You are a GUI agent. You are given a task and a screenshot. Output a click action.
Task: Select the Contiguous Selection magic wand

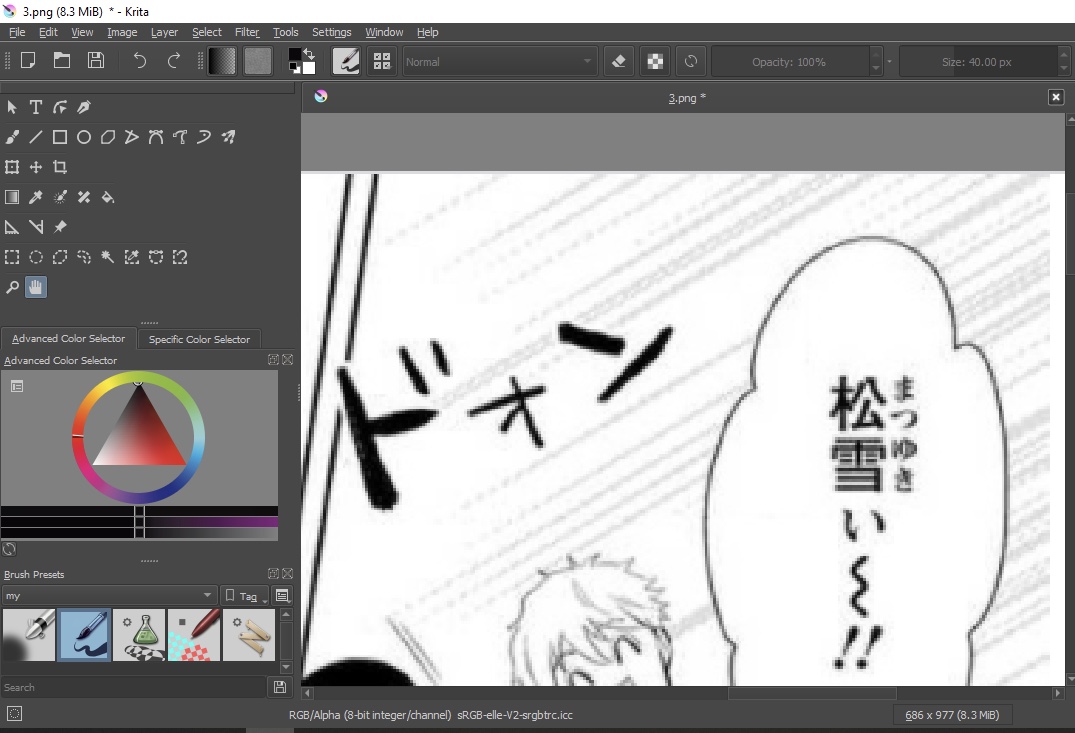[108, 257]
